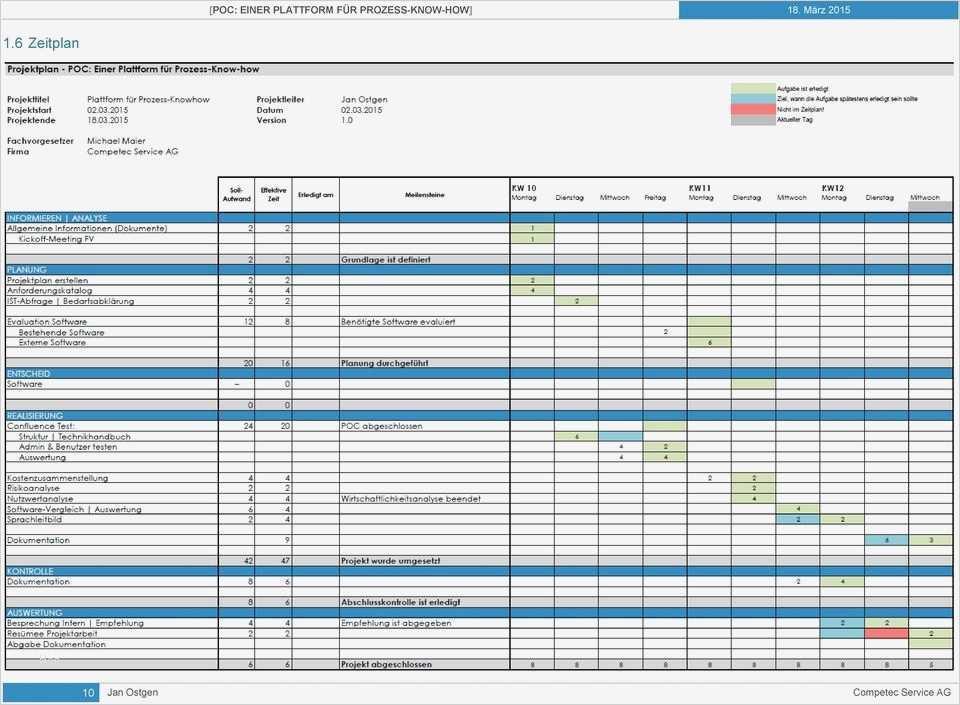Select the 'Besprechung Intern | Empfehlung' row

(x=479, y=623)
